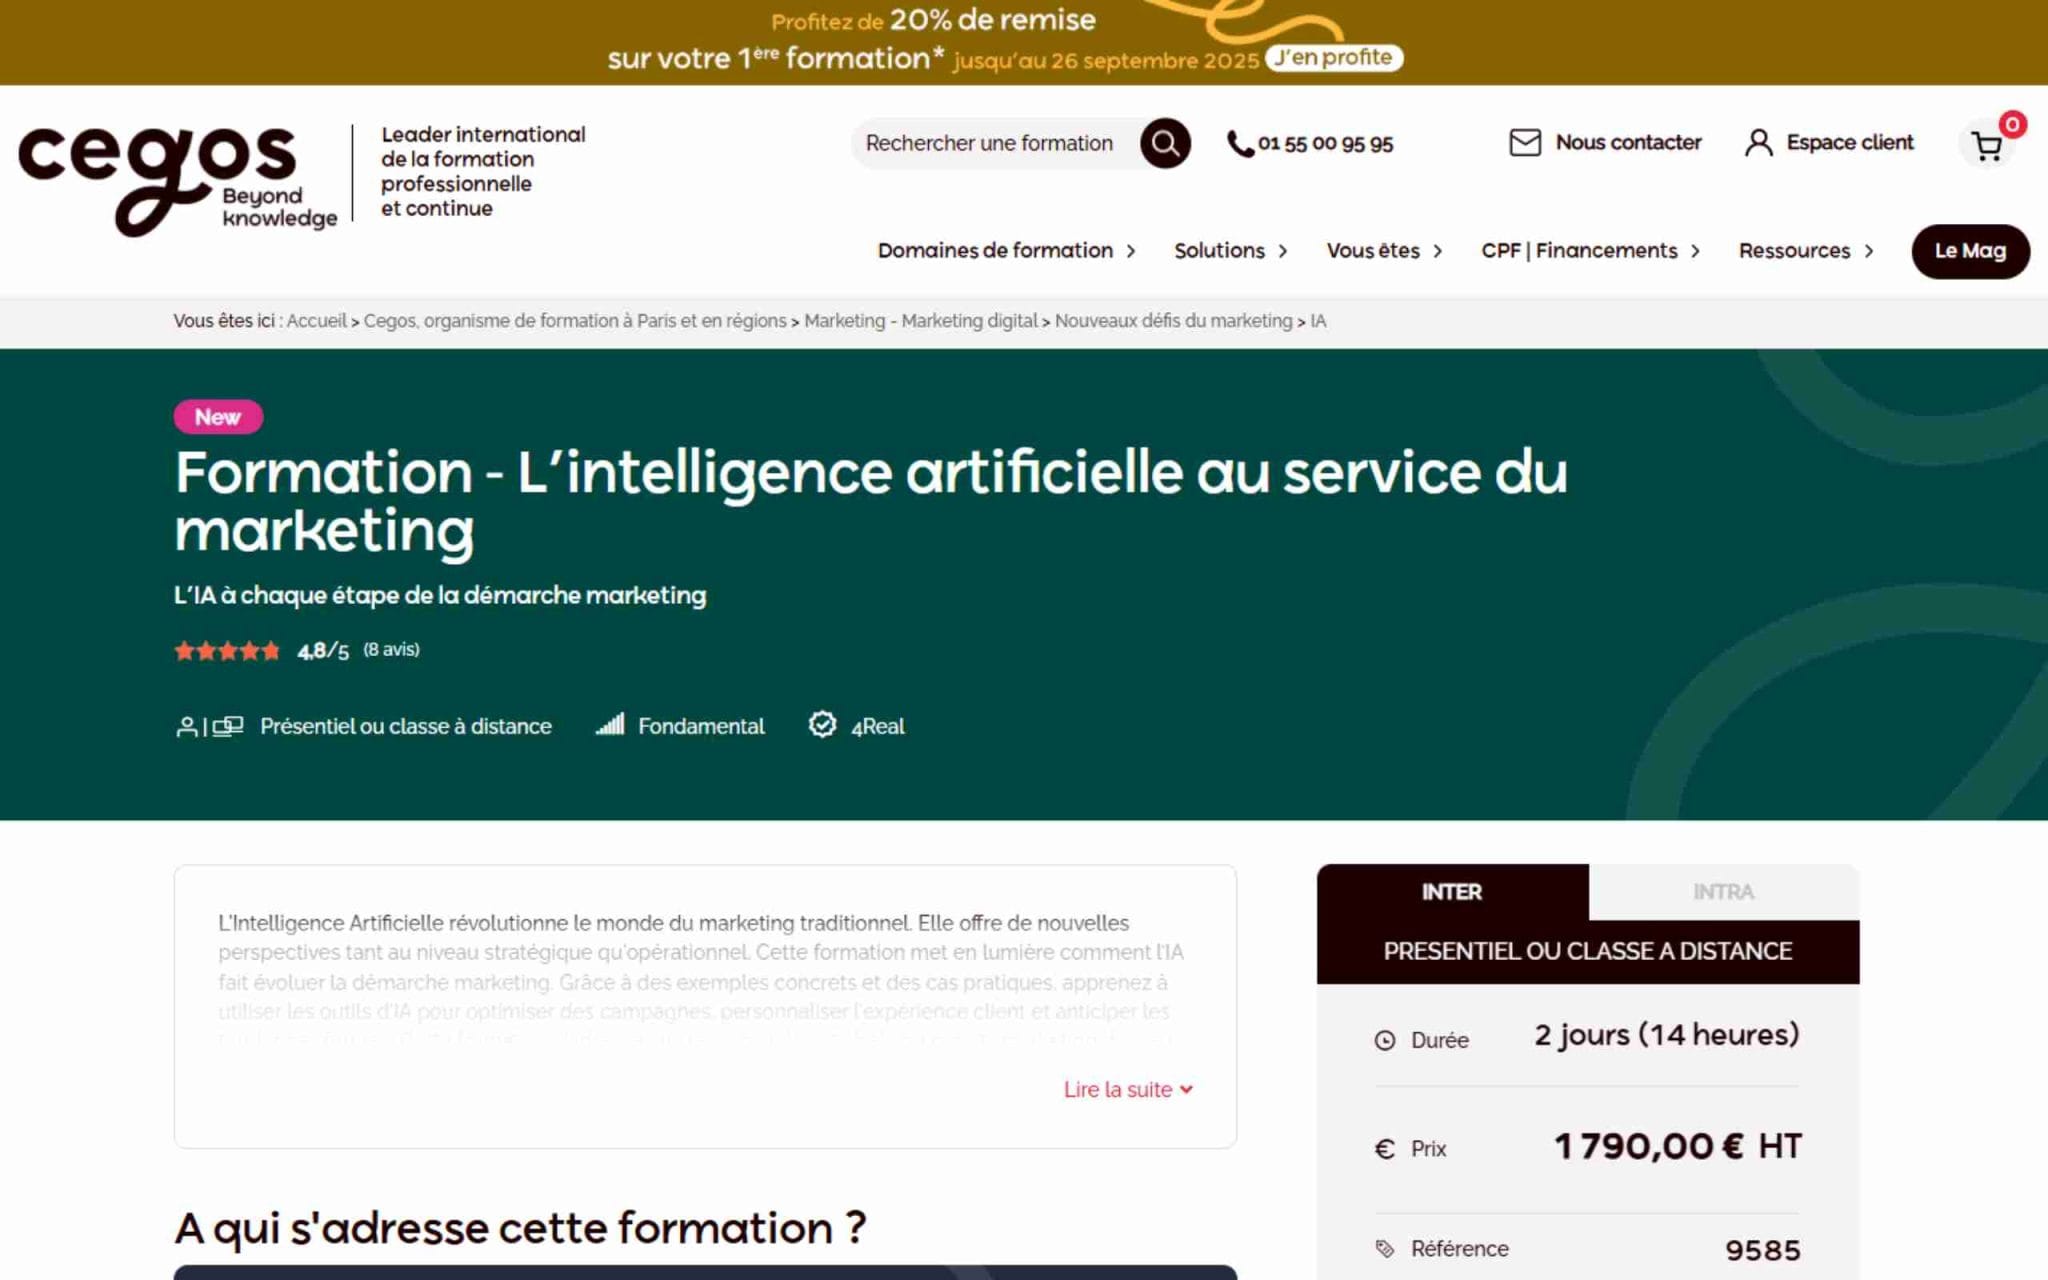Click the IA breadcrumb item

coord(1318,321)
